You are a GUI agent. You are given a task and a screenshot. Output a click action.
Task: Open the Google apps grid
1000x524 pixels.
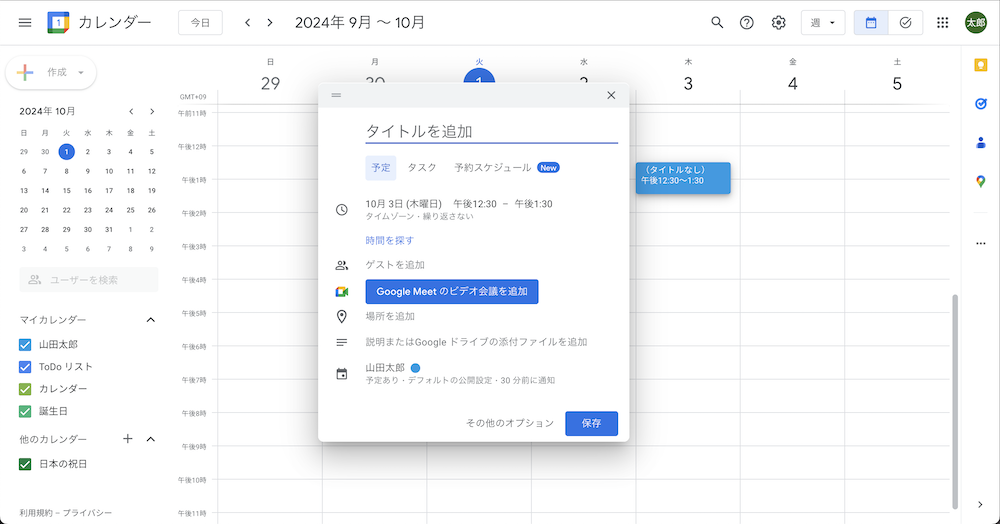tap(942, 22)
